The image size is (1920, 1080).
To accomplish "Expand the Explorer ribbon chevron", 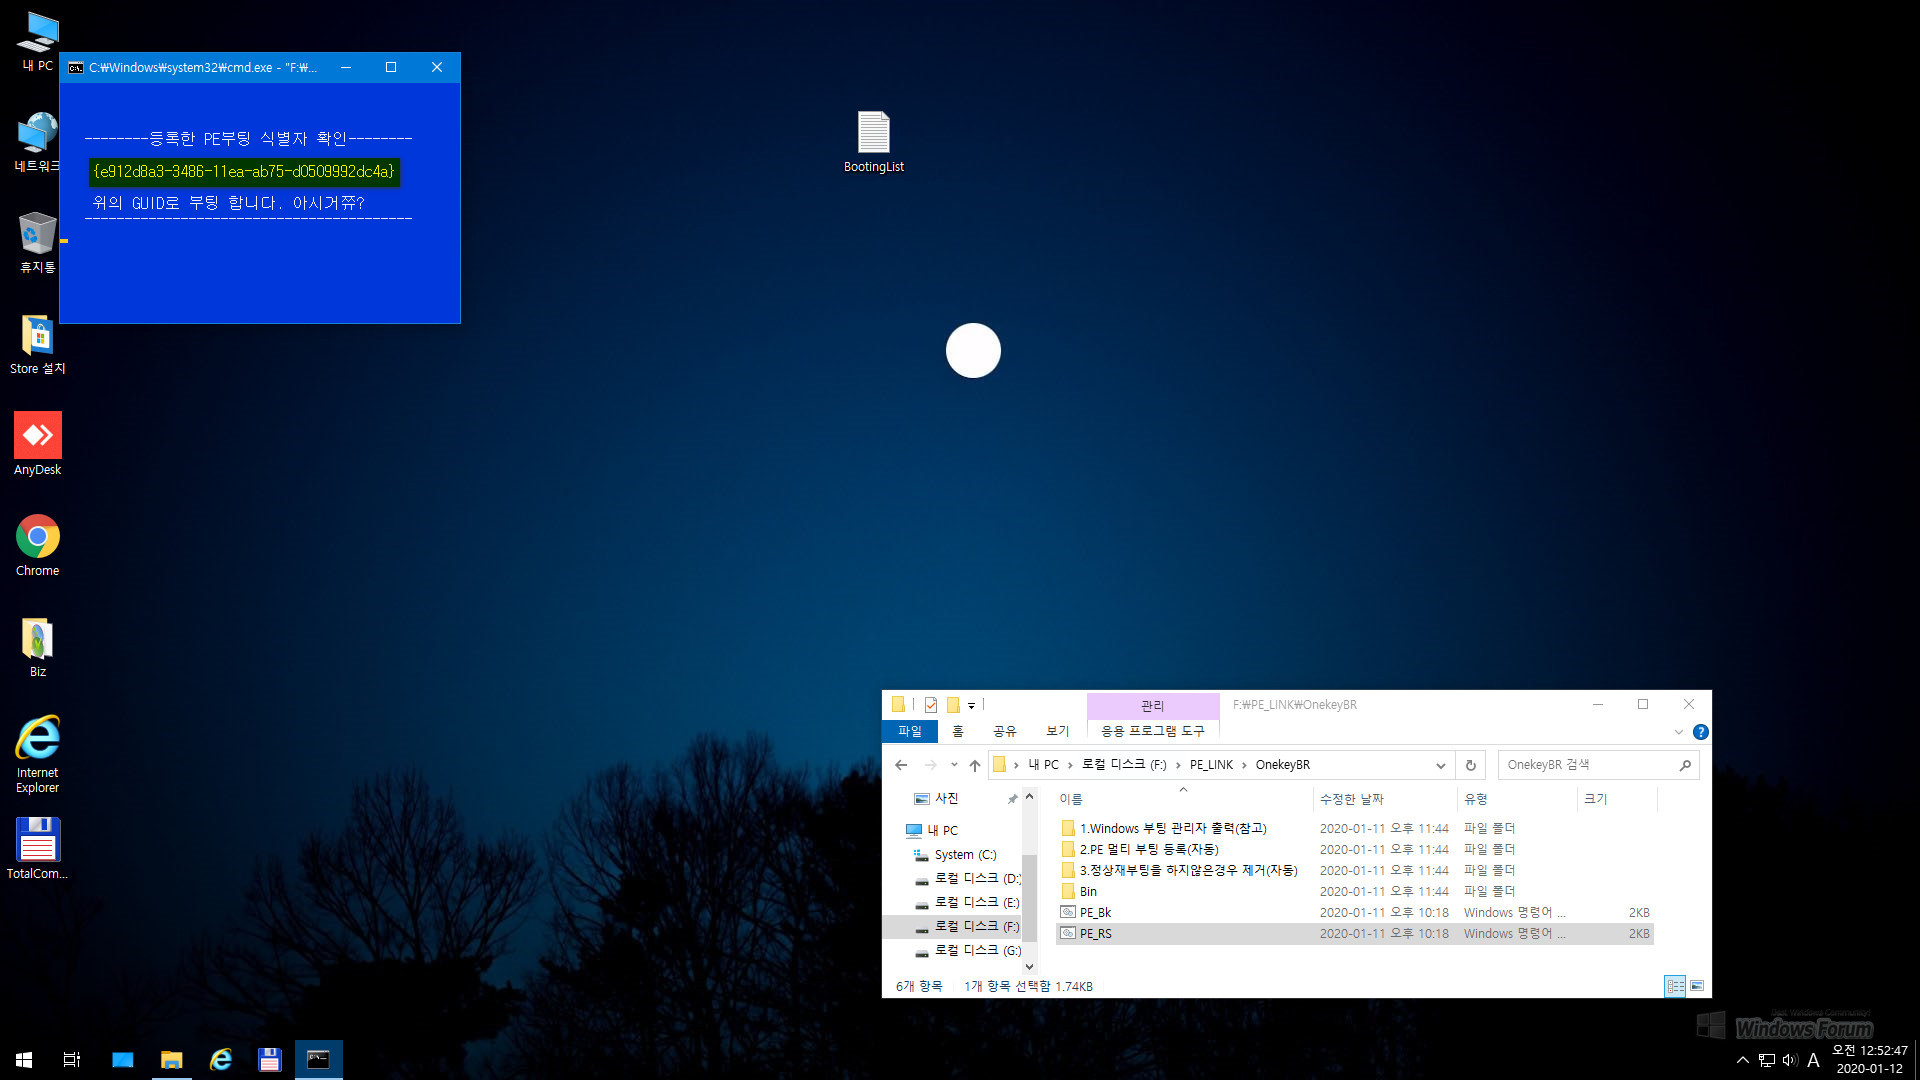I will coord(1679,732).
